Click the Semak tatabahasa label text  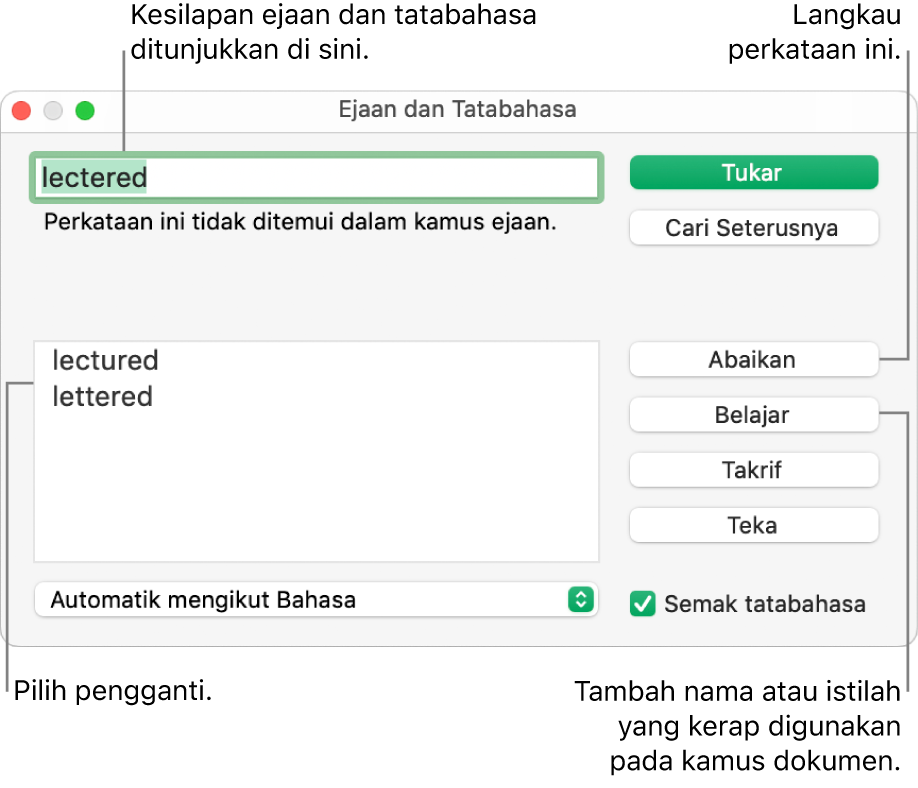click(x=764, y=604)
